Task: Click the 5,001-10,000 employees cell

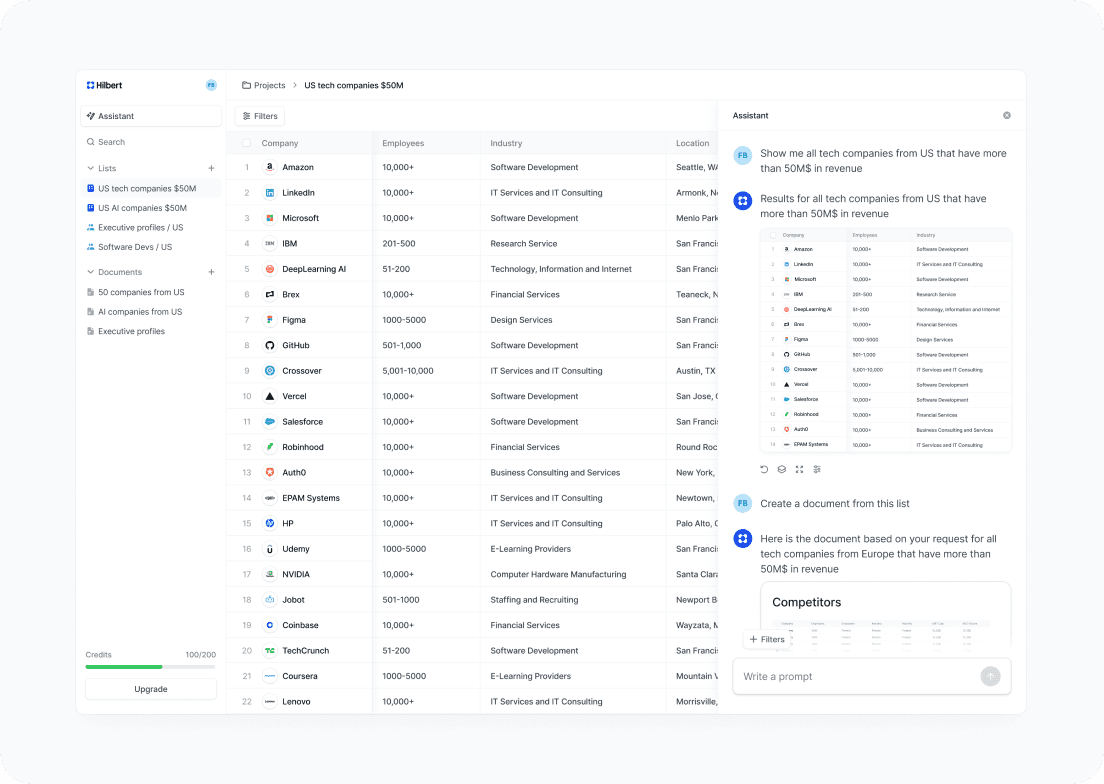Action: tap(408, 371)
